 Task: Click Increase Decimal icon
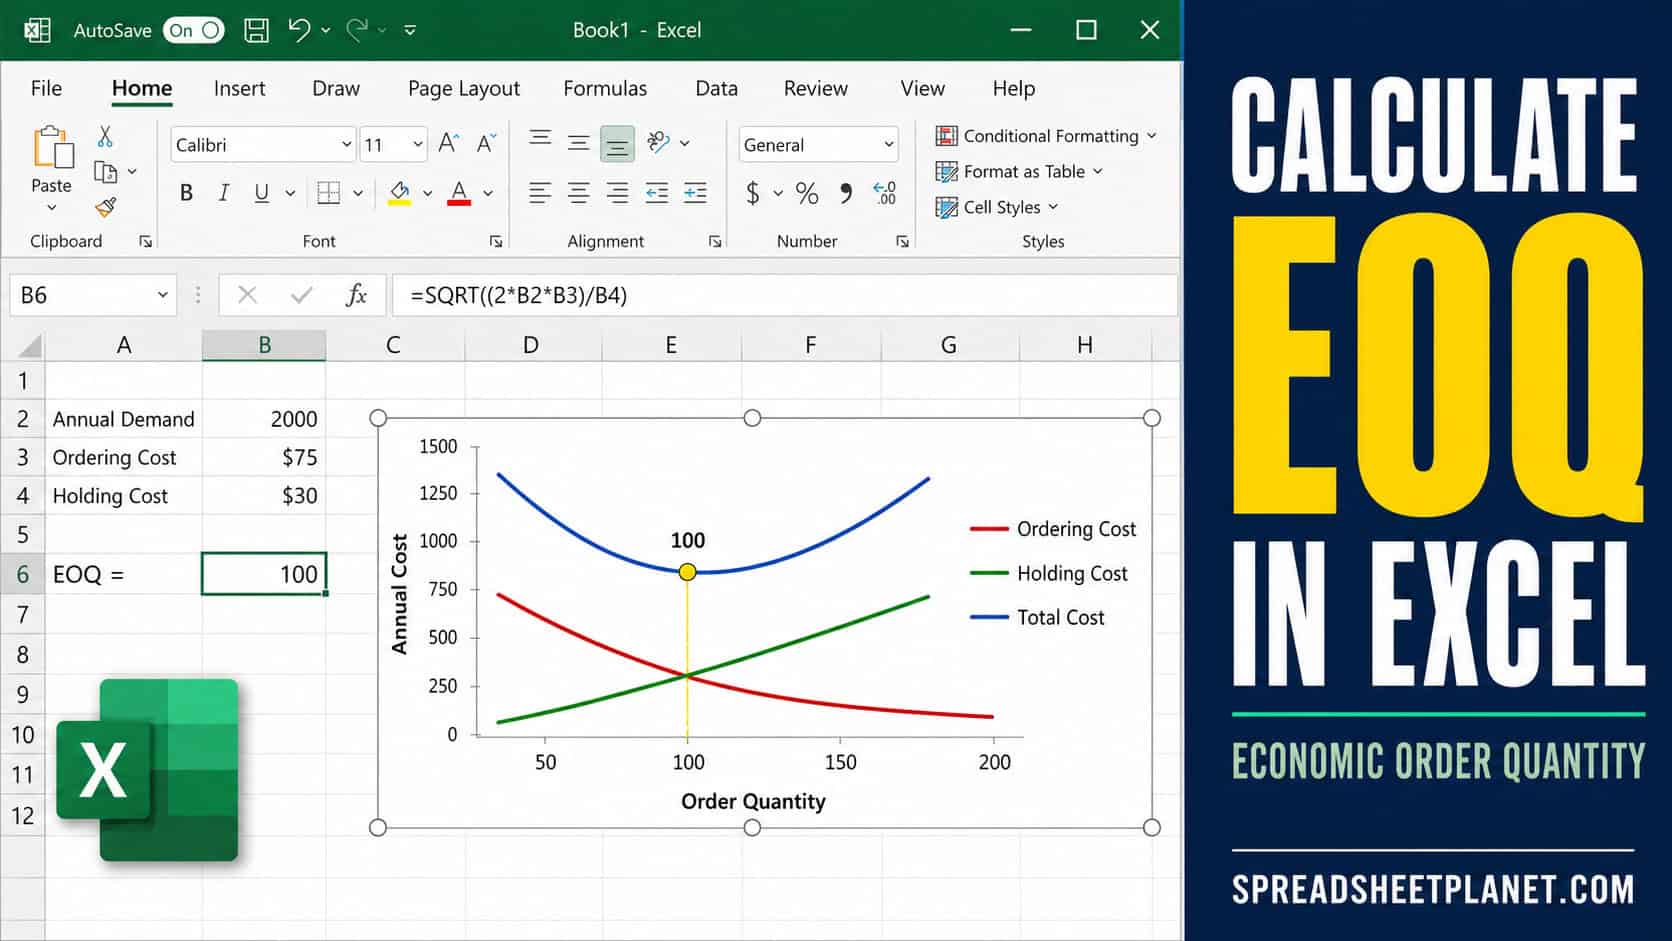[x=885, y=193]
